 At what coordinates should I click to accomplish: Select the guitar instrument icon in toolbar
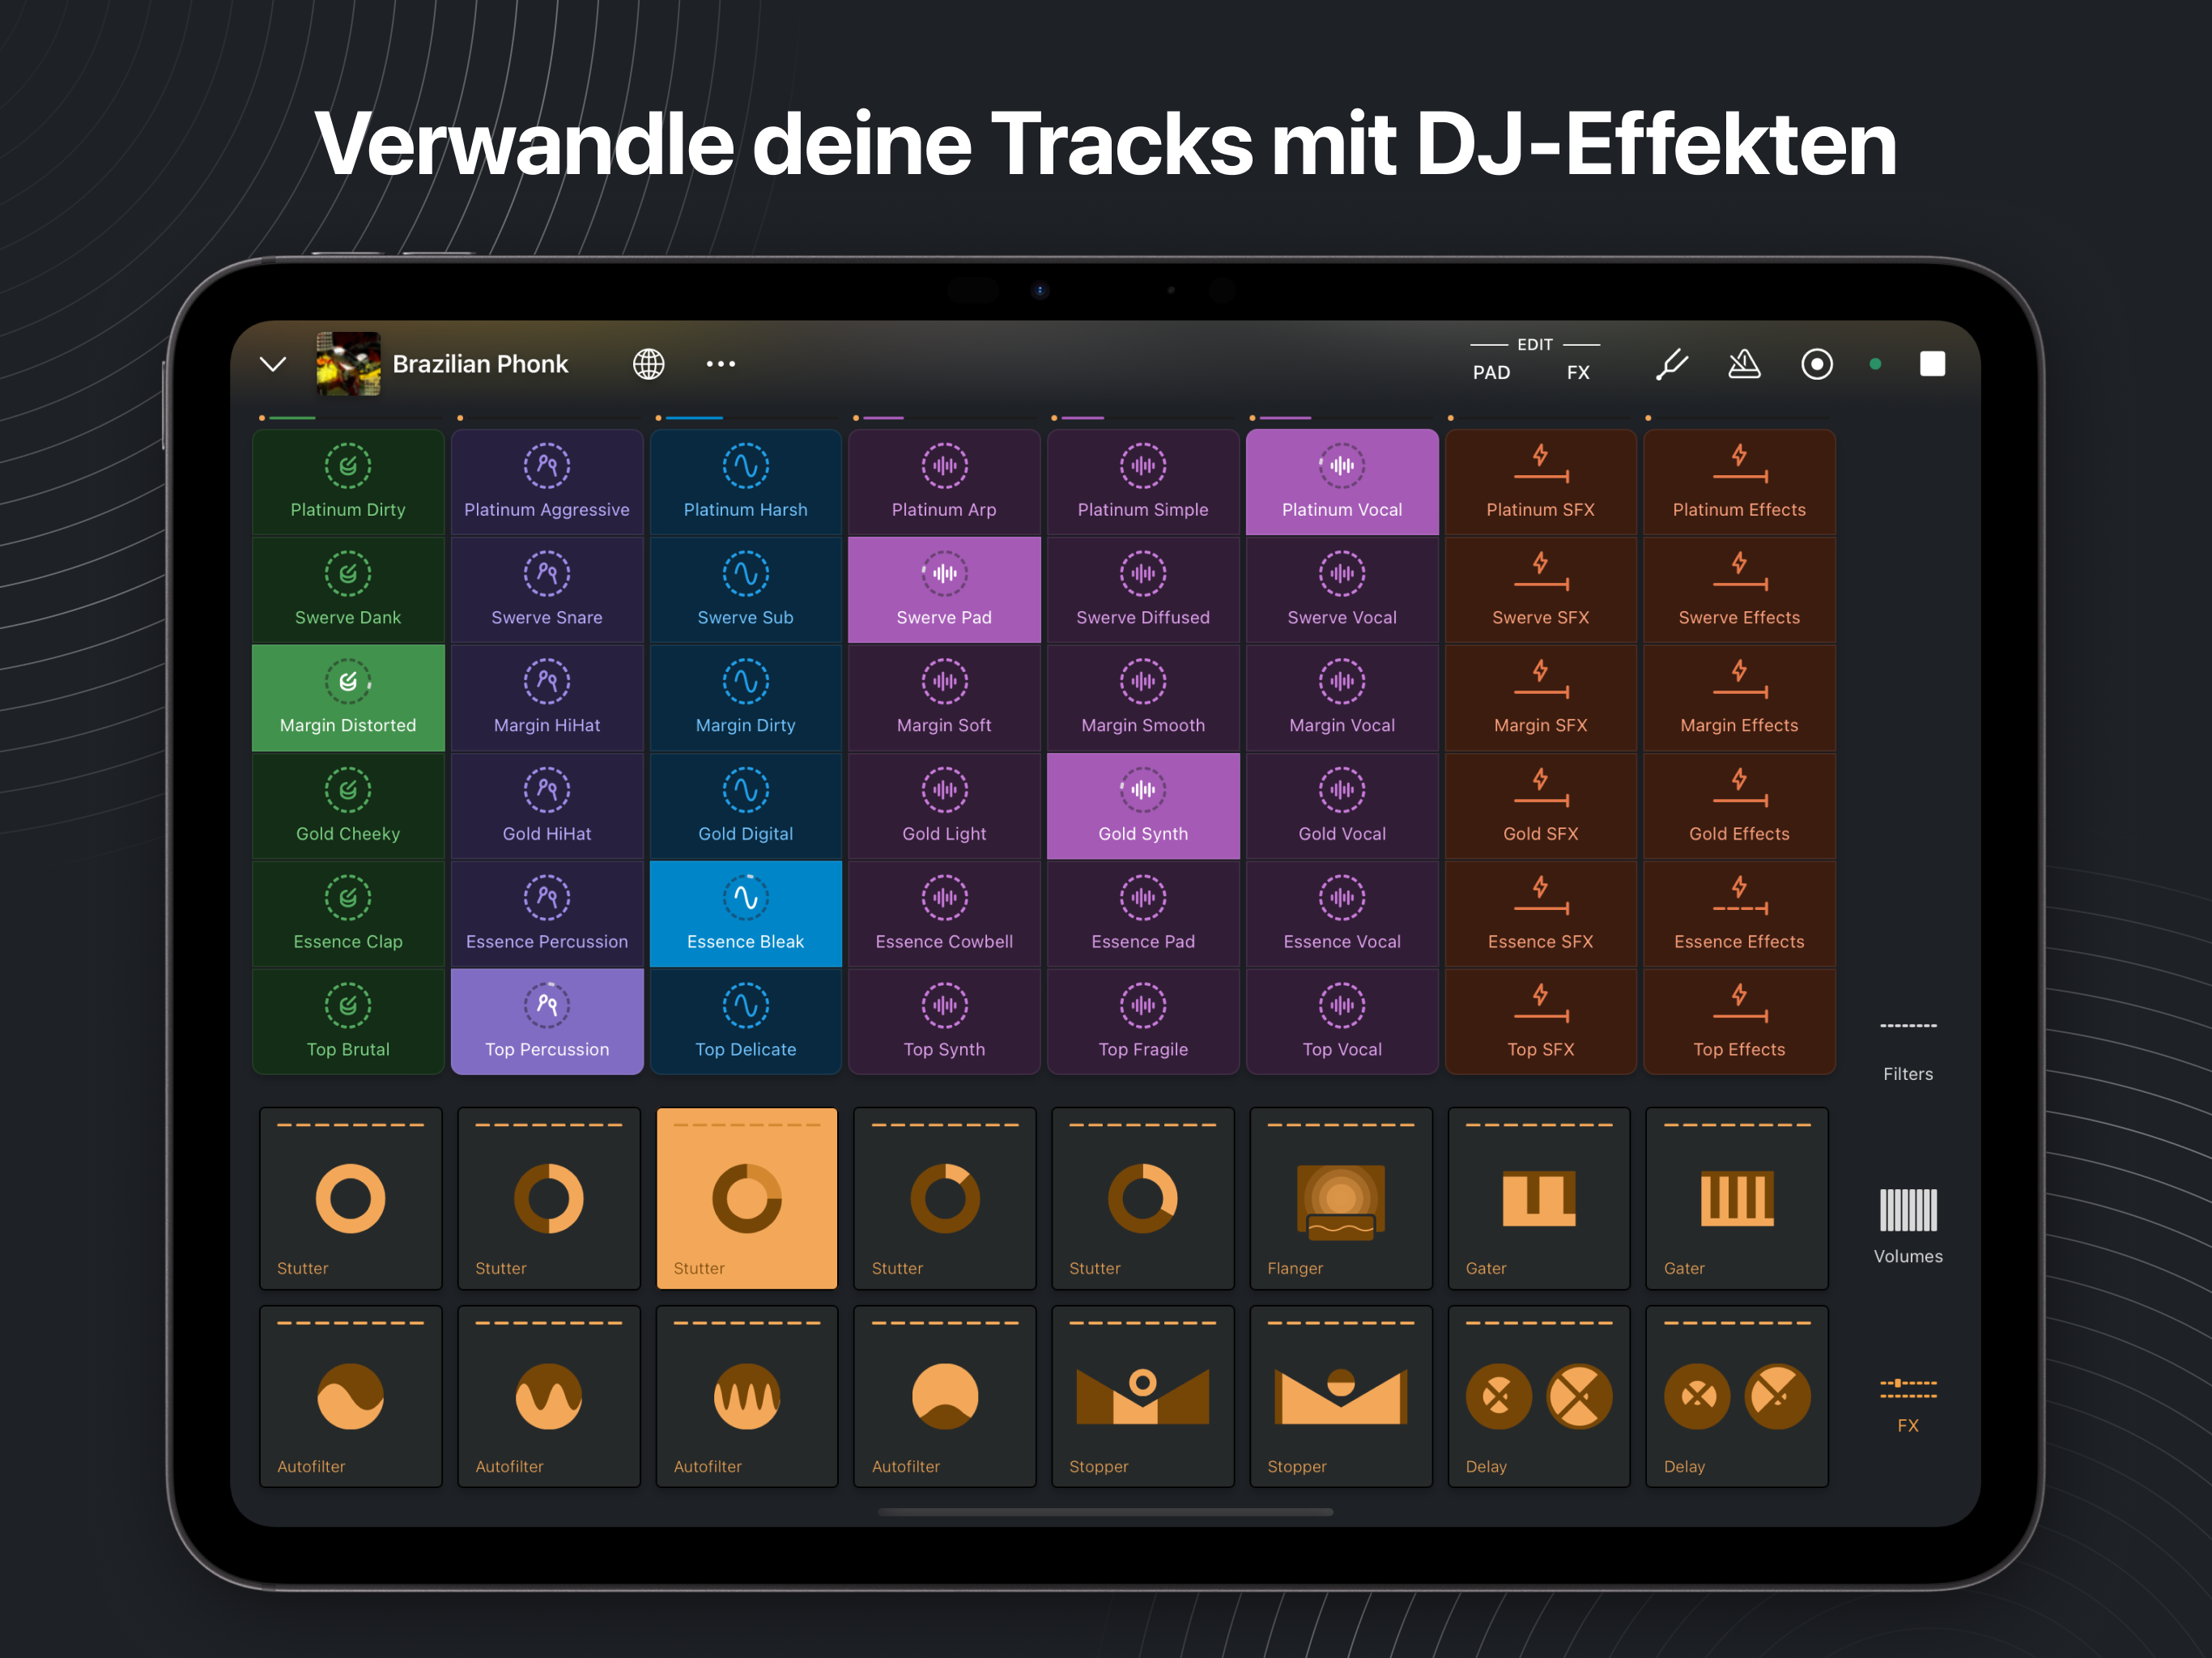pyautogui.click(x=1671, y=364)
